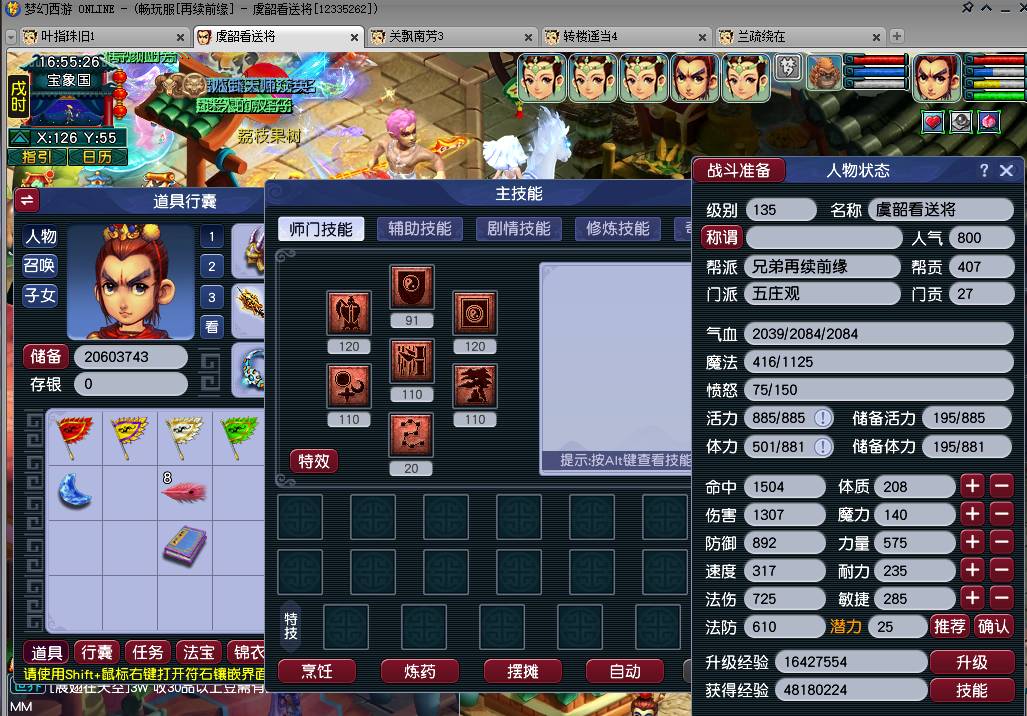Increase 敏捷 with plus button
Viewport: 1027px width, 716px height.
(x=973, y=598)
